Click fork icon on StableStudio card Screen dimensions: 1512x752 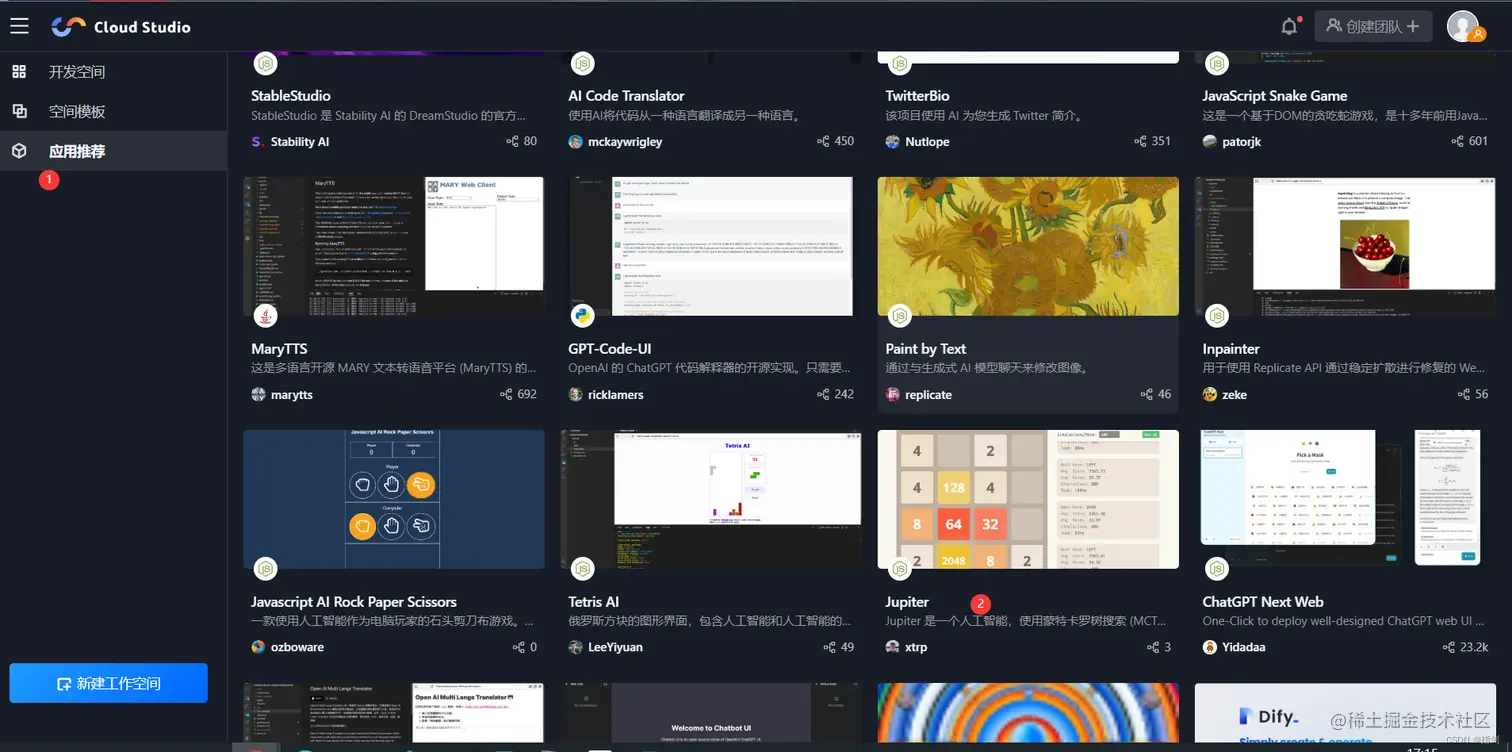(x=513, y=141)
